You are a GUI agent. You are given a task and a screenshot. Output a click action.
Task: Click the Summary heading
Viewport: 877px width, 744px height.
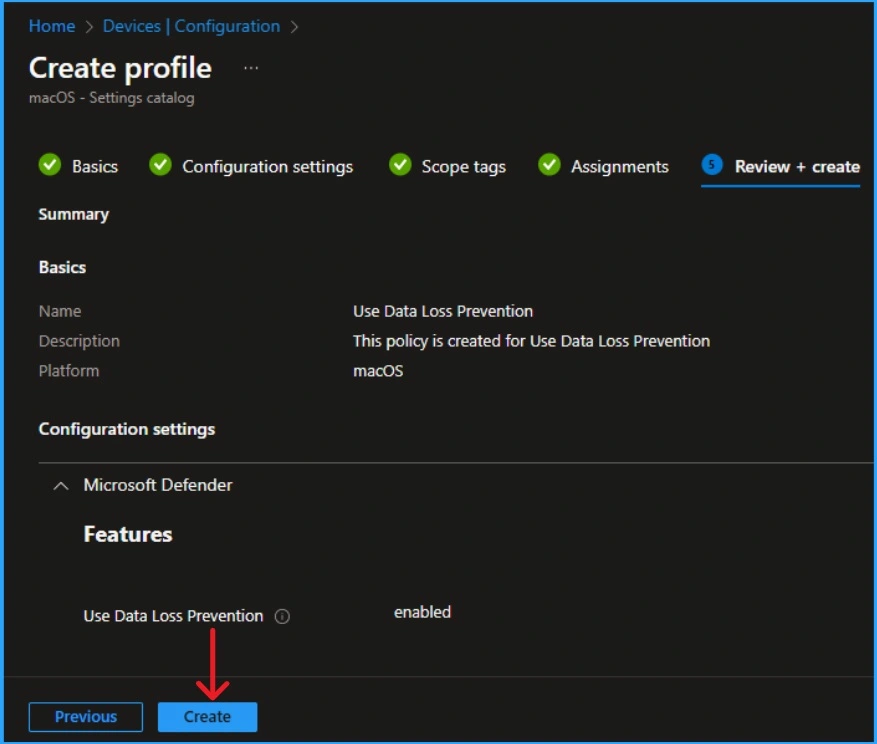pyautogui.click(x=74, y=215)
